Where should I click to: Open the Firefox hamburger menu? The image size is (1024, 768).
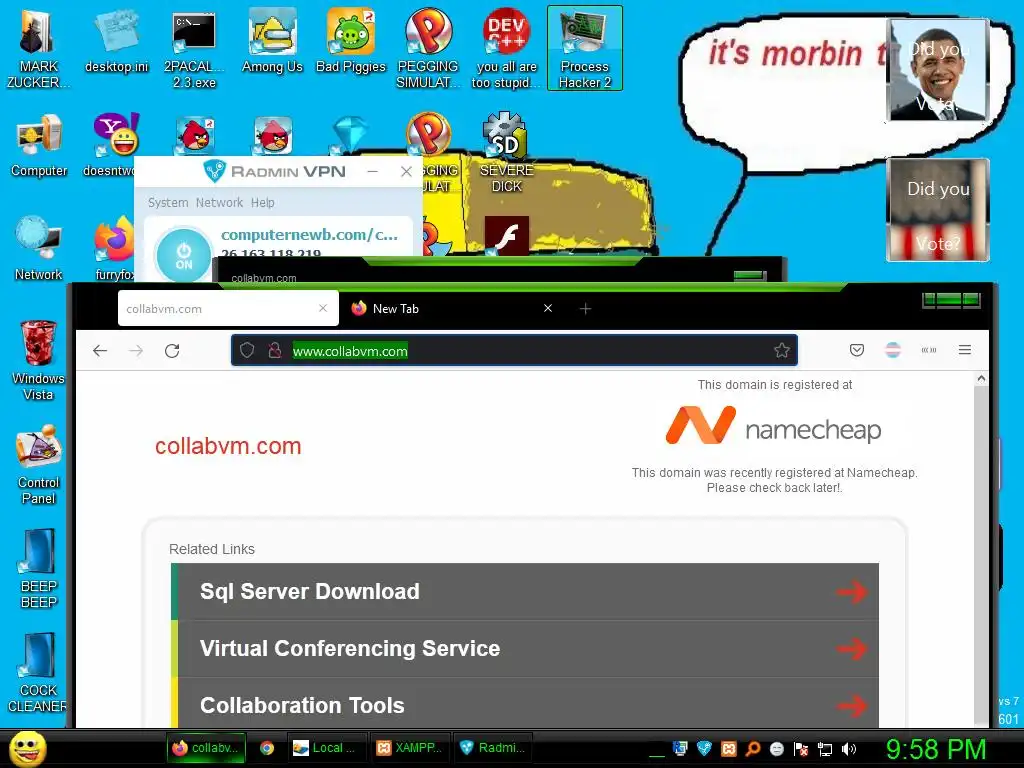coord(965,350)
